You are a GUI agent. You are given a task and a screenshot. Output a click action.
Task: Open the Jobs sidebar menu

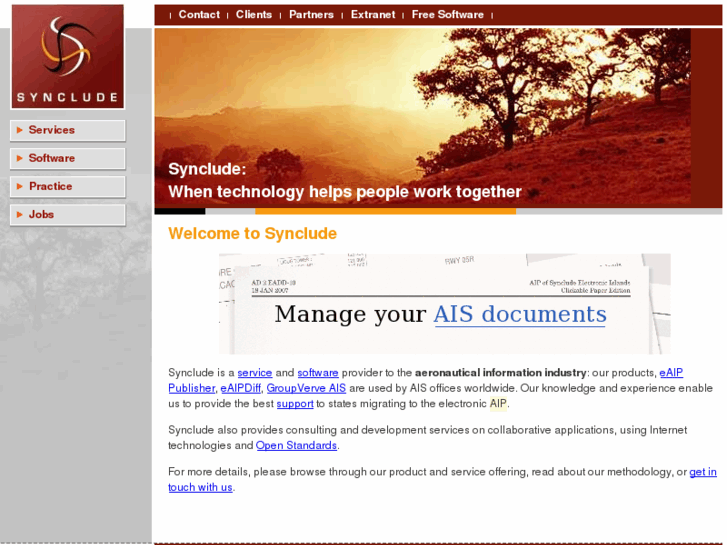click(68, 215)
